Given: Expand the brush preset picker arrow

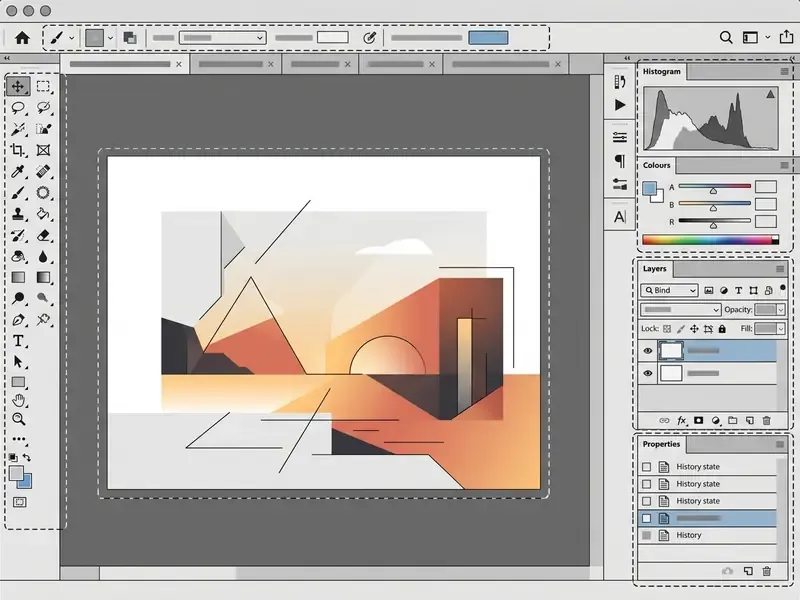Looking at the screenshot, I should (71, 38).
